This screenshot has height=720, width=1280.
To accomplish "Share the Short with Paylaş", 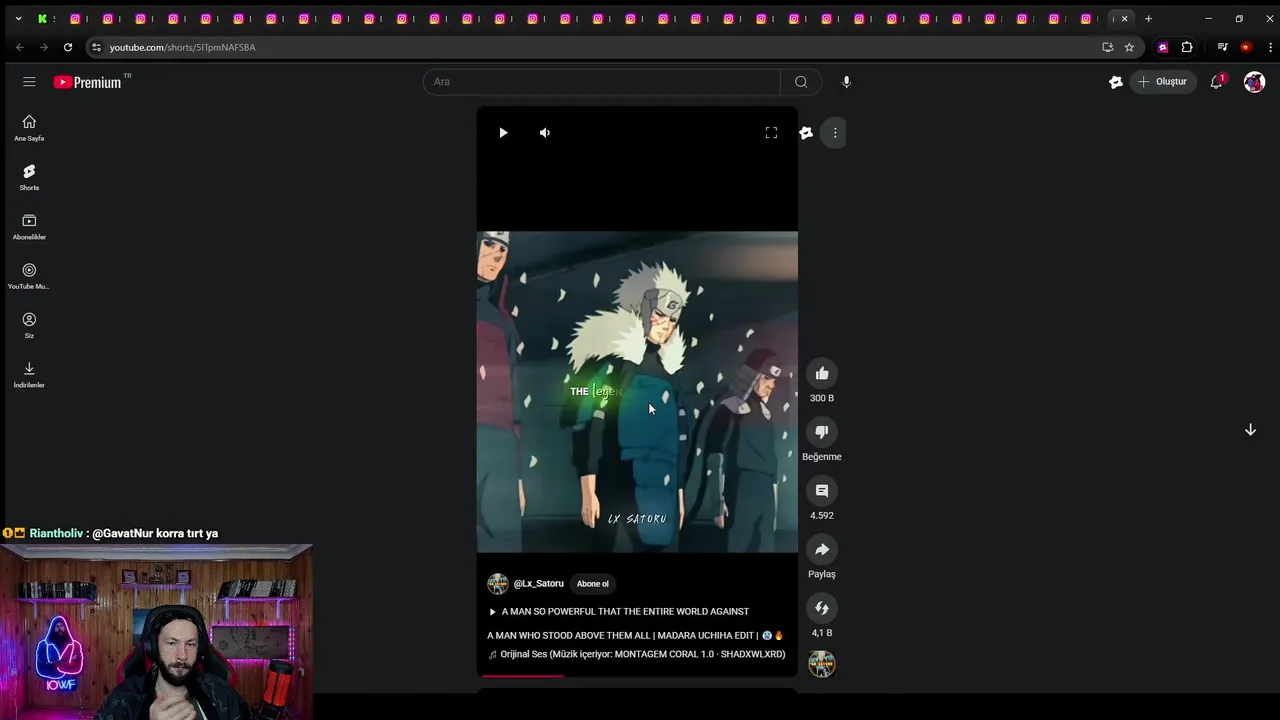I will (x=822, y=550).
